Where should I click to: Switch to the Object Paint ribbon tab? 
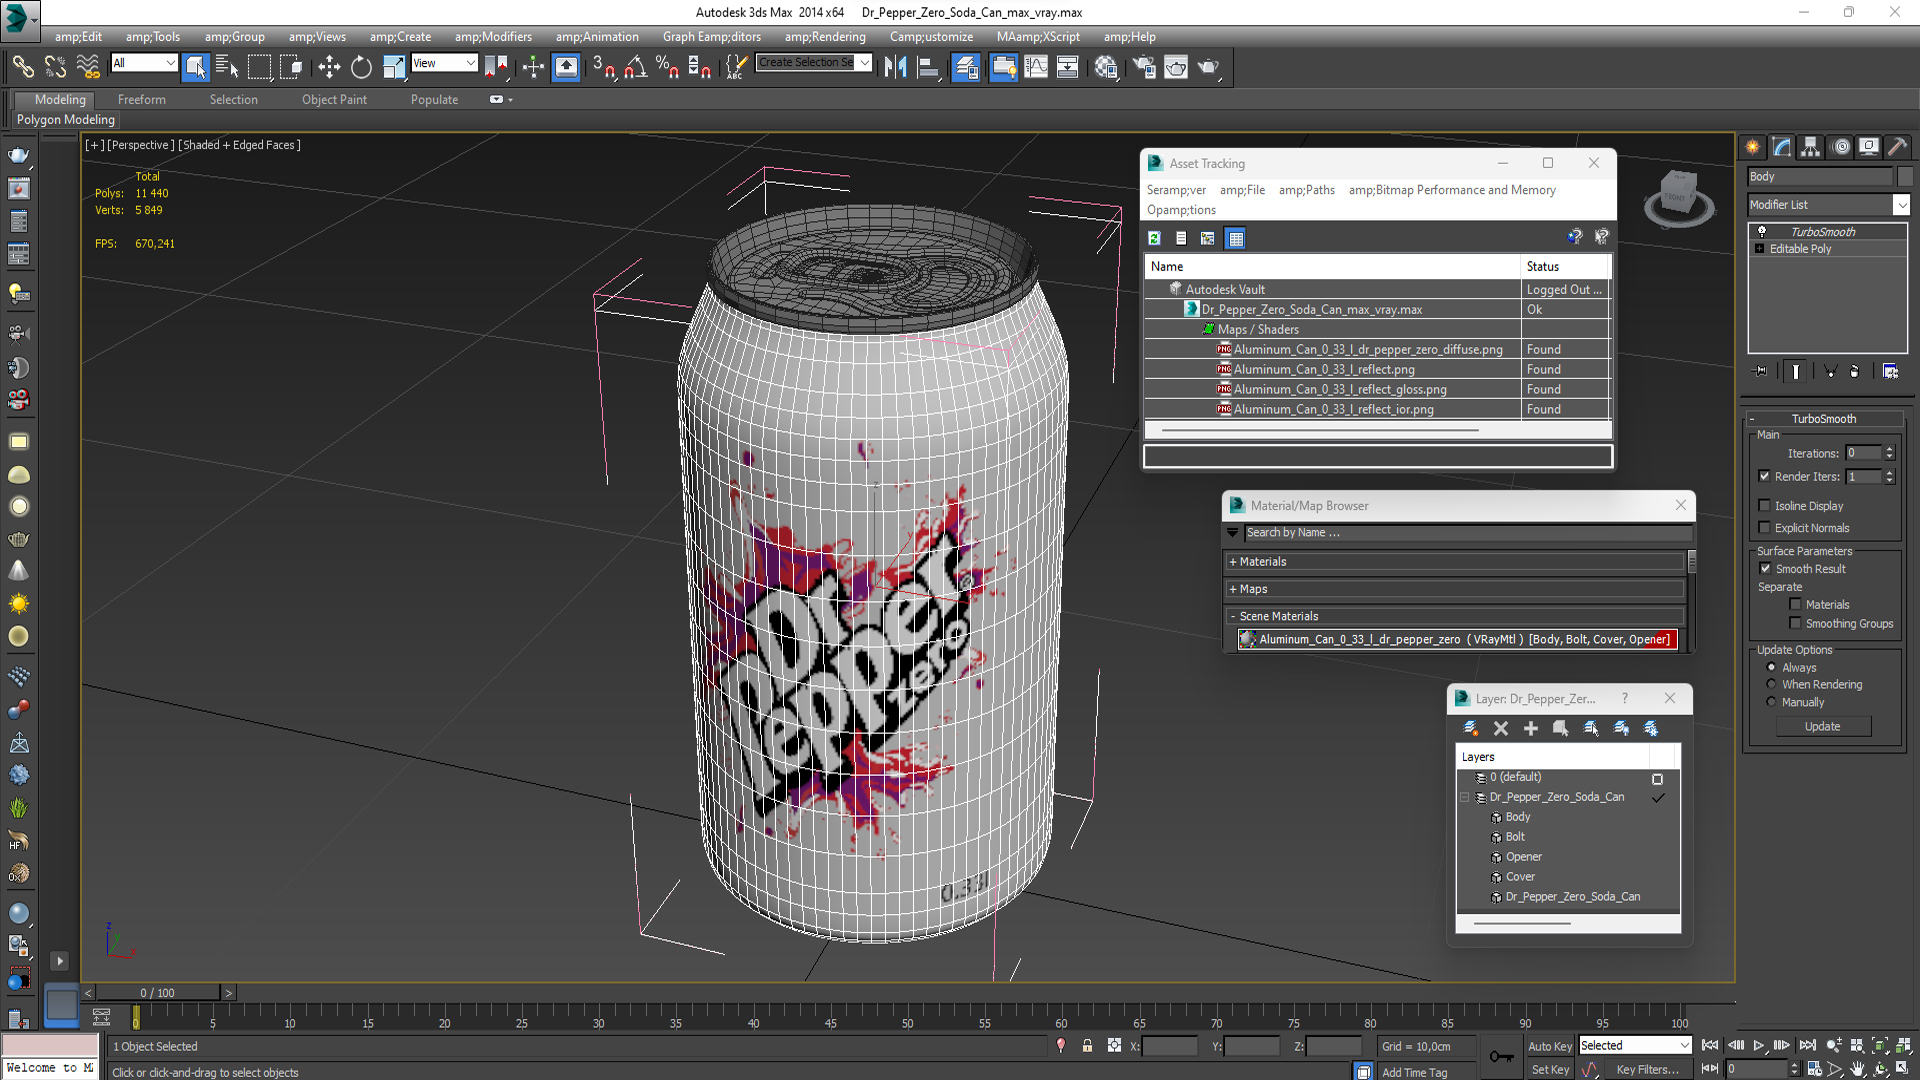[334, 99]
